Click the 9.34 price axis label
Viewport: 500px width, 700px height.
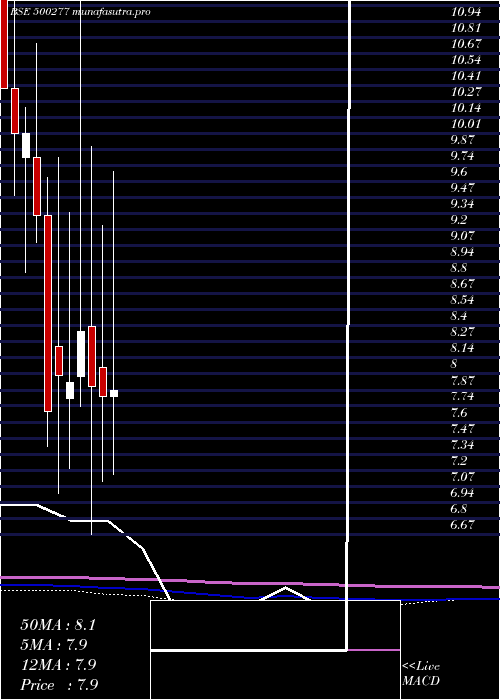pyautogui.click(x=462, y=204)
